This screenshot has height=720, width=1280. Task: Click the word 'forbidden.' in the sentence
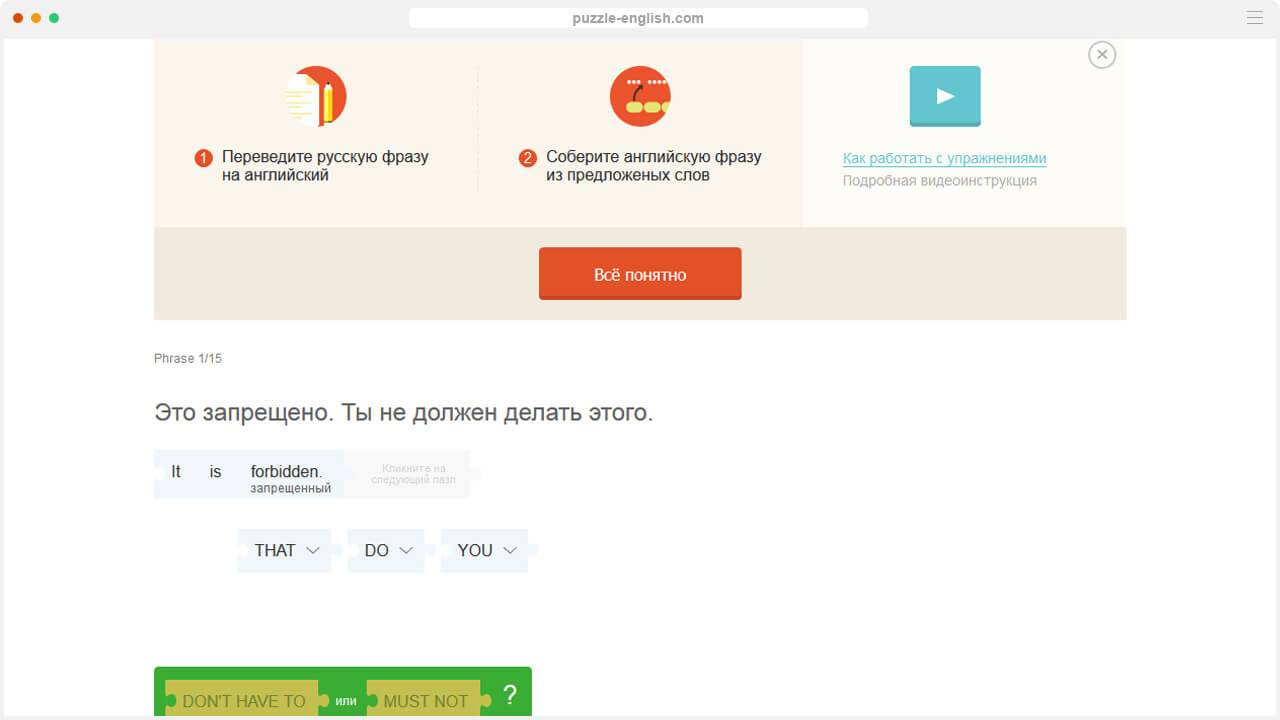point(286,471)
